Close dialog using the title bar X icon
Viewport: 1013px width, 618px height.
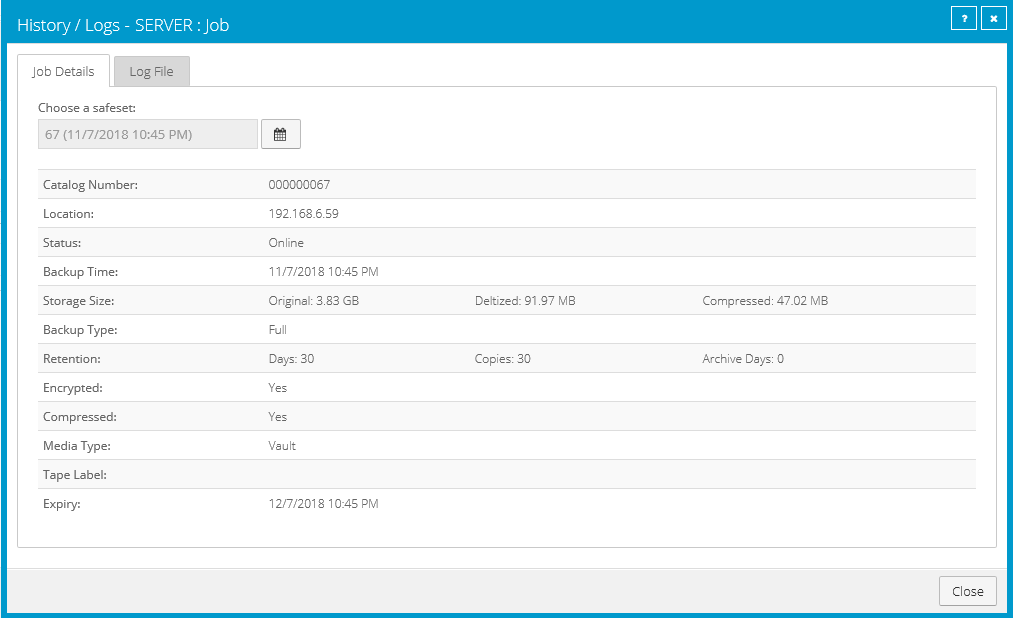point(993,19)
